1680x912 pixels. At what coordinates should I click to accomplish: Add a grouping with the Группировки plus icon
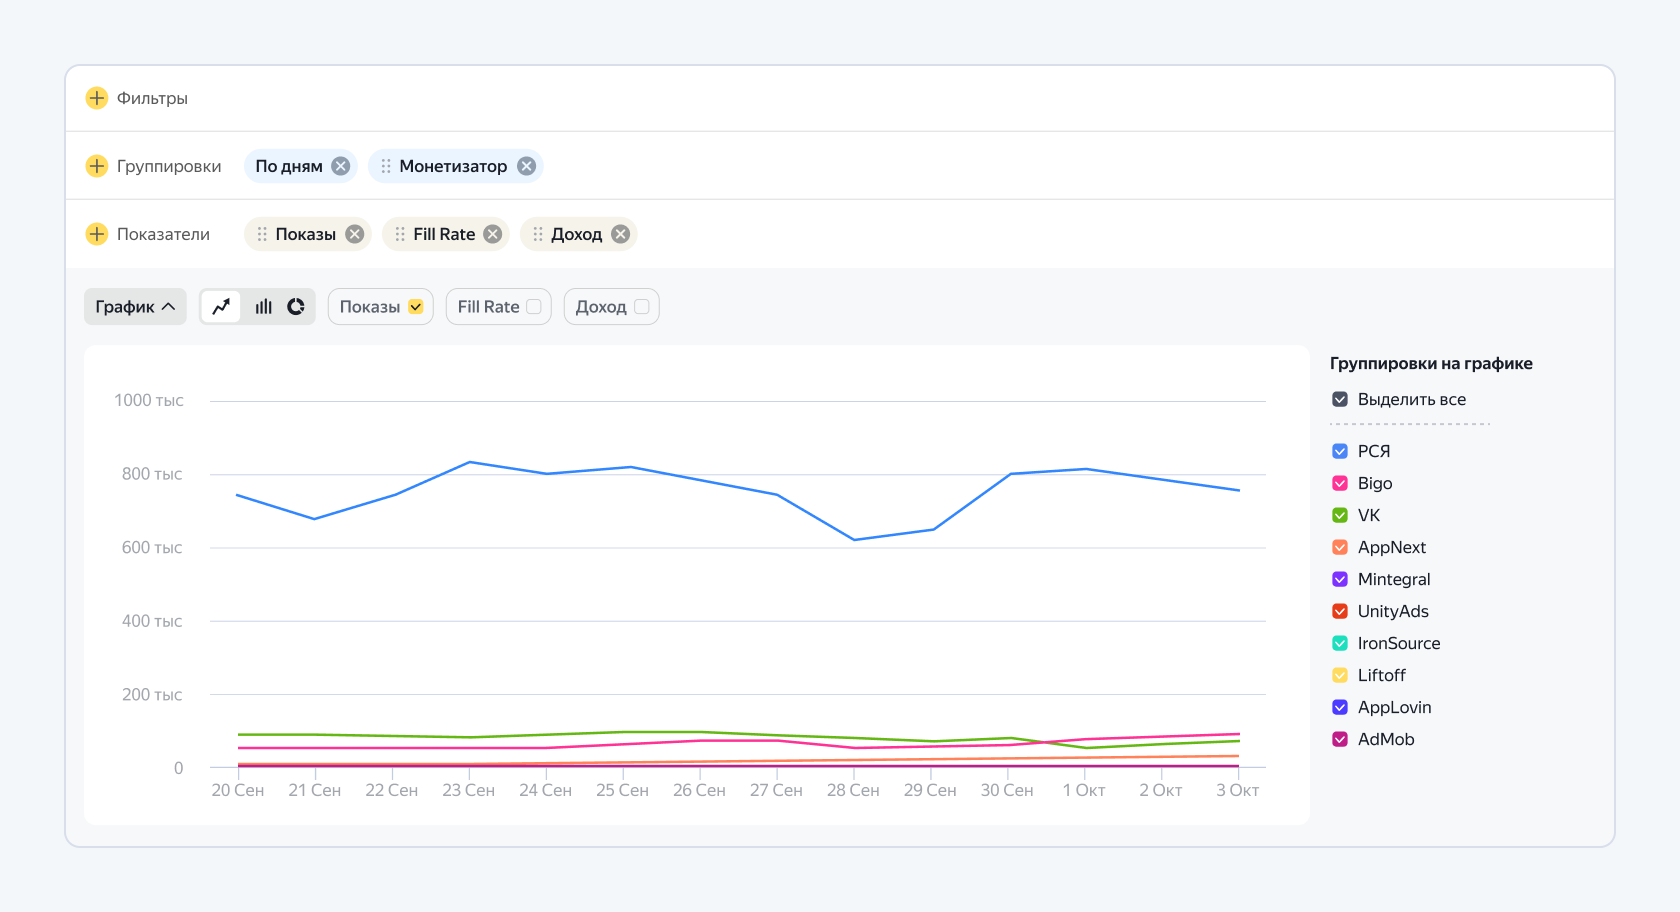pyautogui.click(x=97, y=166)
